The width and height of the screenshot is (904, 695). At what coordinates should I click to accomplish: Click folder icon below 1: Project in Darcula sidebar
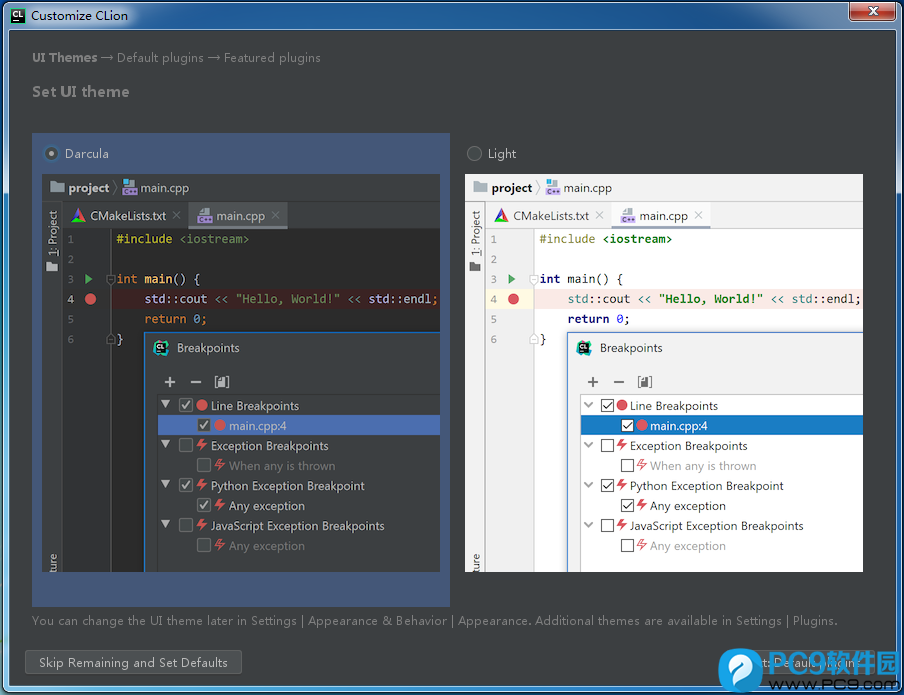click(x=52, y=266)
